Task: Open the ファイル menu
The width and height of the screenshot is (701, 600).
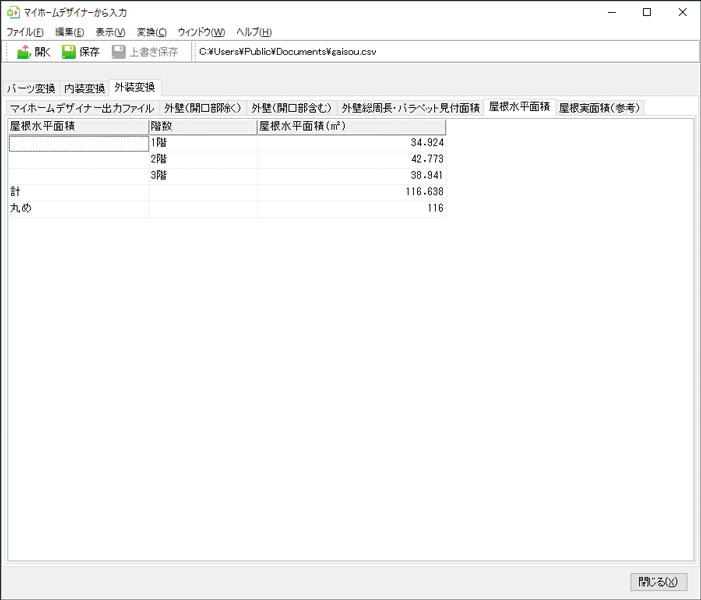Action: [x=25, y=32]
